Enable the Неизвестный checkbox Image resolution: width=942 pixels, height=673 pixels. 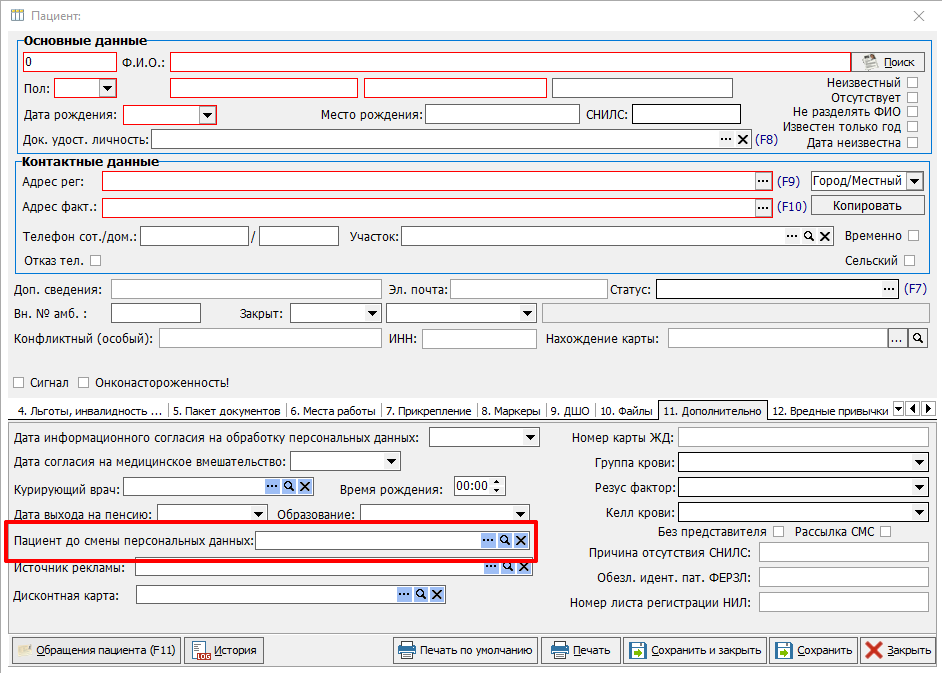pos(911,83)
